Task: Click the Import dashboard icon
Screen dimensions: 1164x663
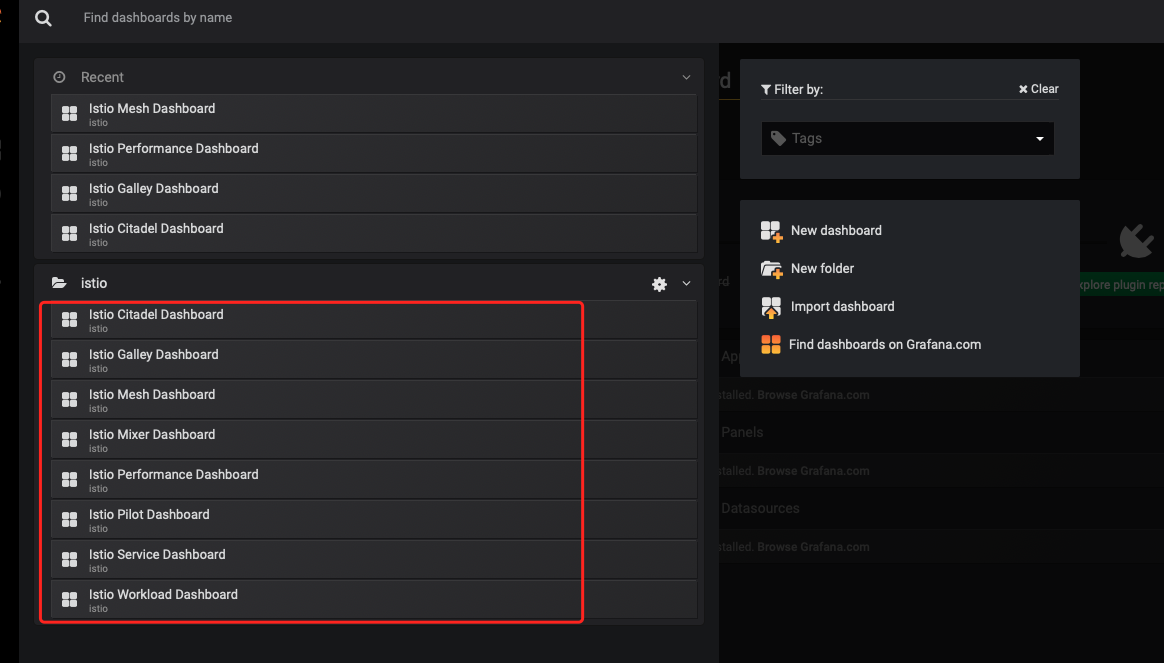Action: [x=771, y=307]
